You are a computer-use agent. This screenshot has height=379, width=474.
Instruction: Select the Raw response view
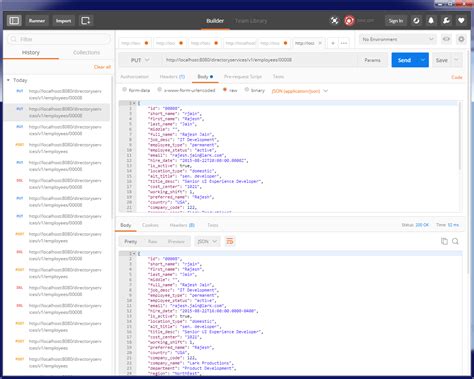(153, 241)
